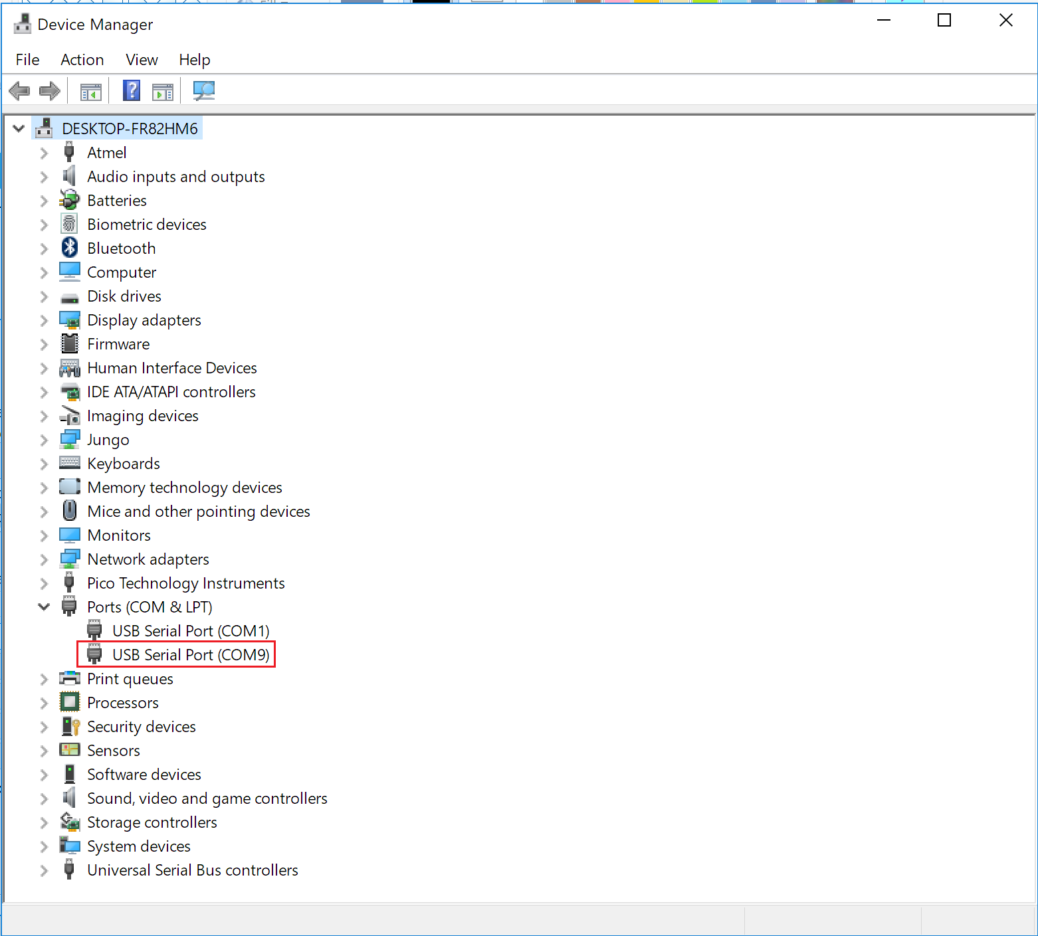The image size is (1038, 936).
Task: Expand Sound, video and game controllers
Action: pyautogui.click(x=44, y=798)
